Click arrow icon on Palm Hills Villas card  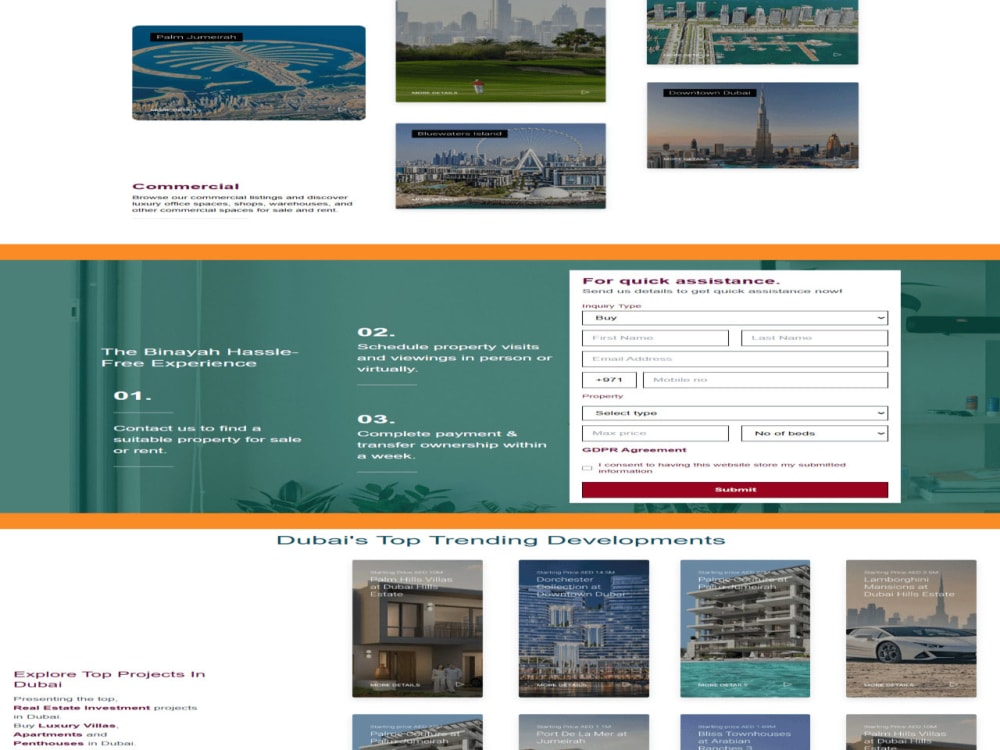(x=459, y=684)
